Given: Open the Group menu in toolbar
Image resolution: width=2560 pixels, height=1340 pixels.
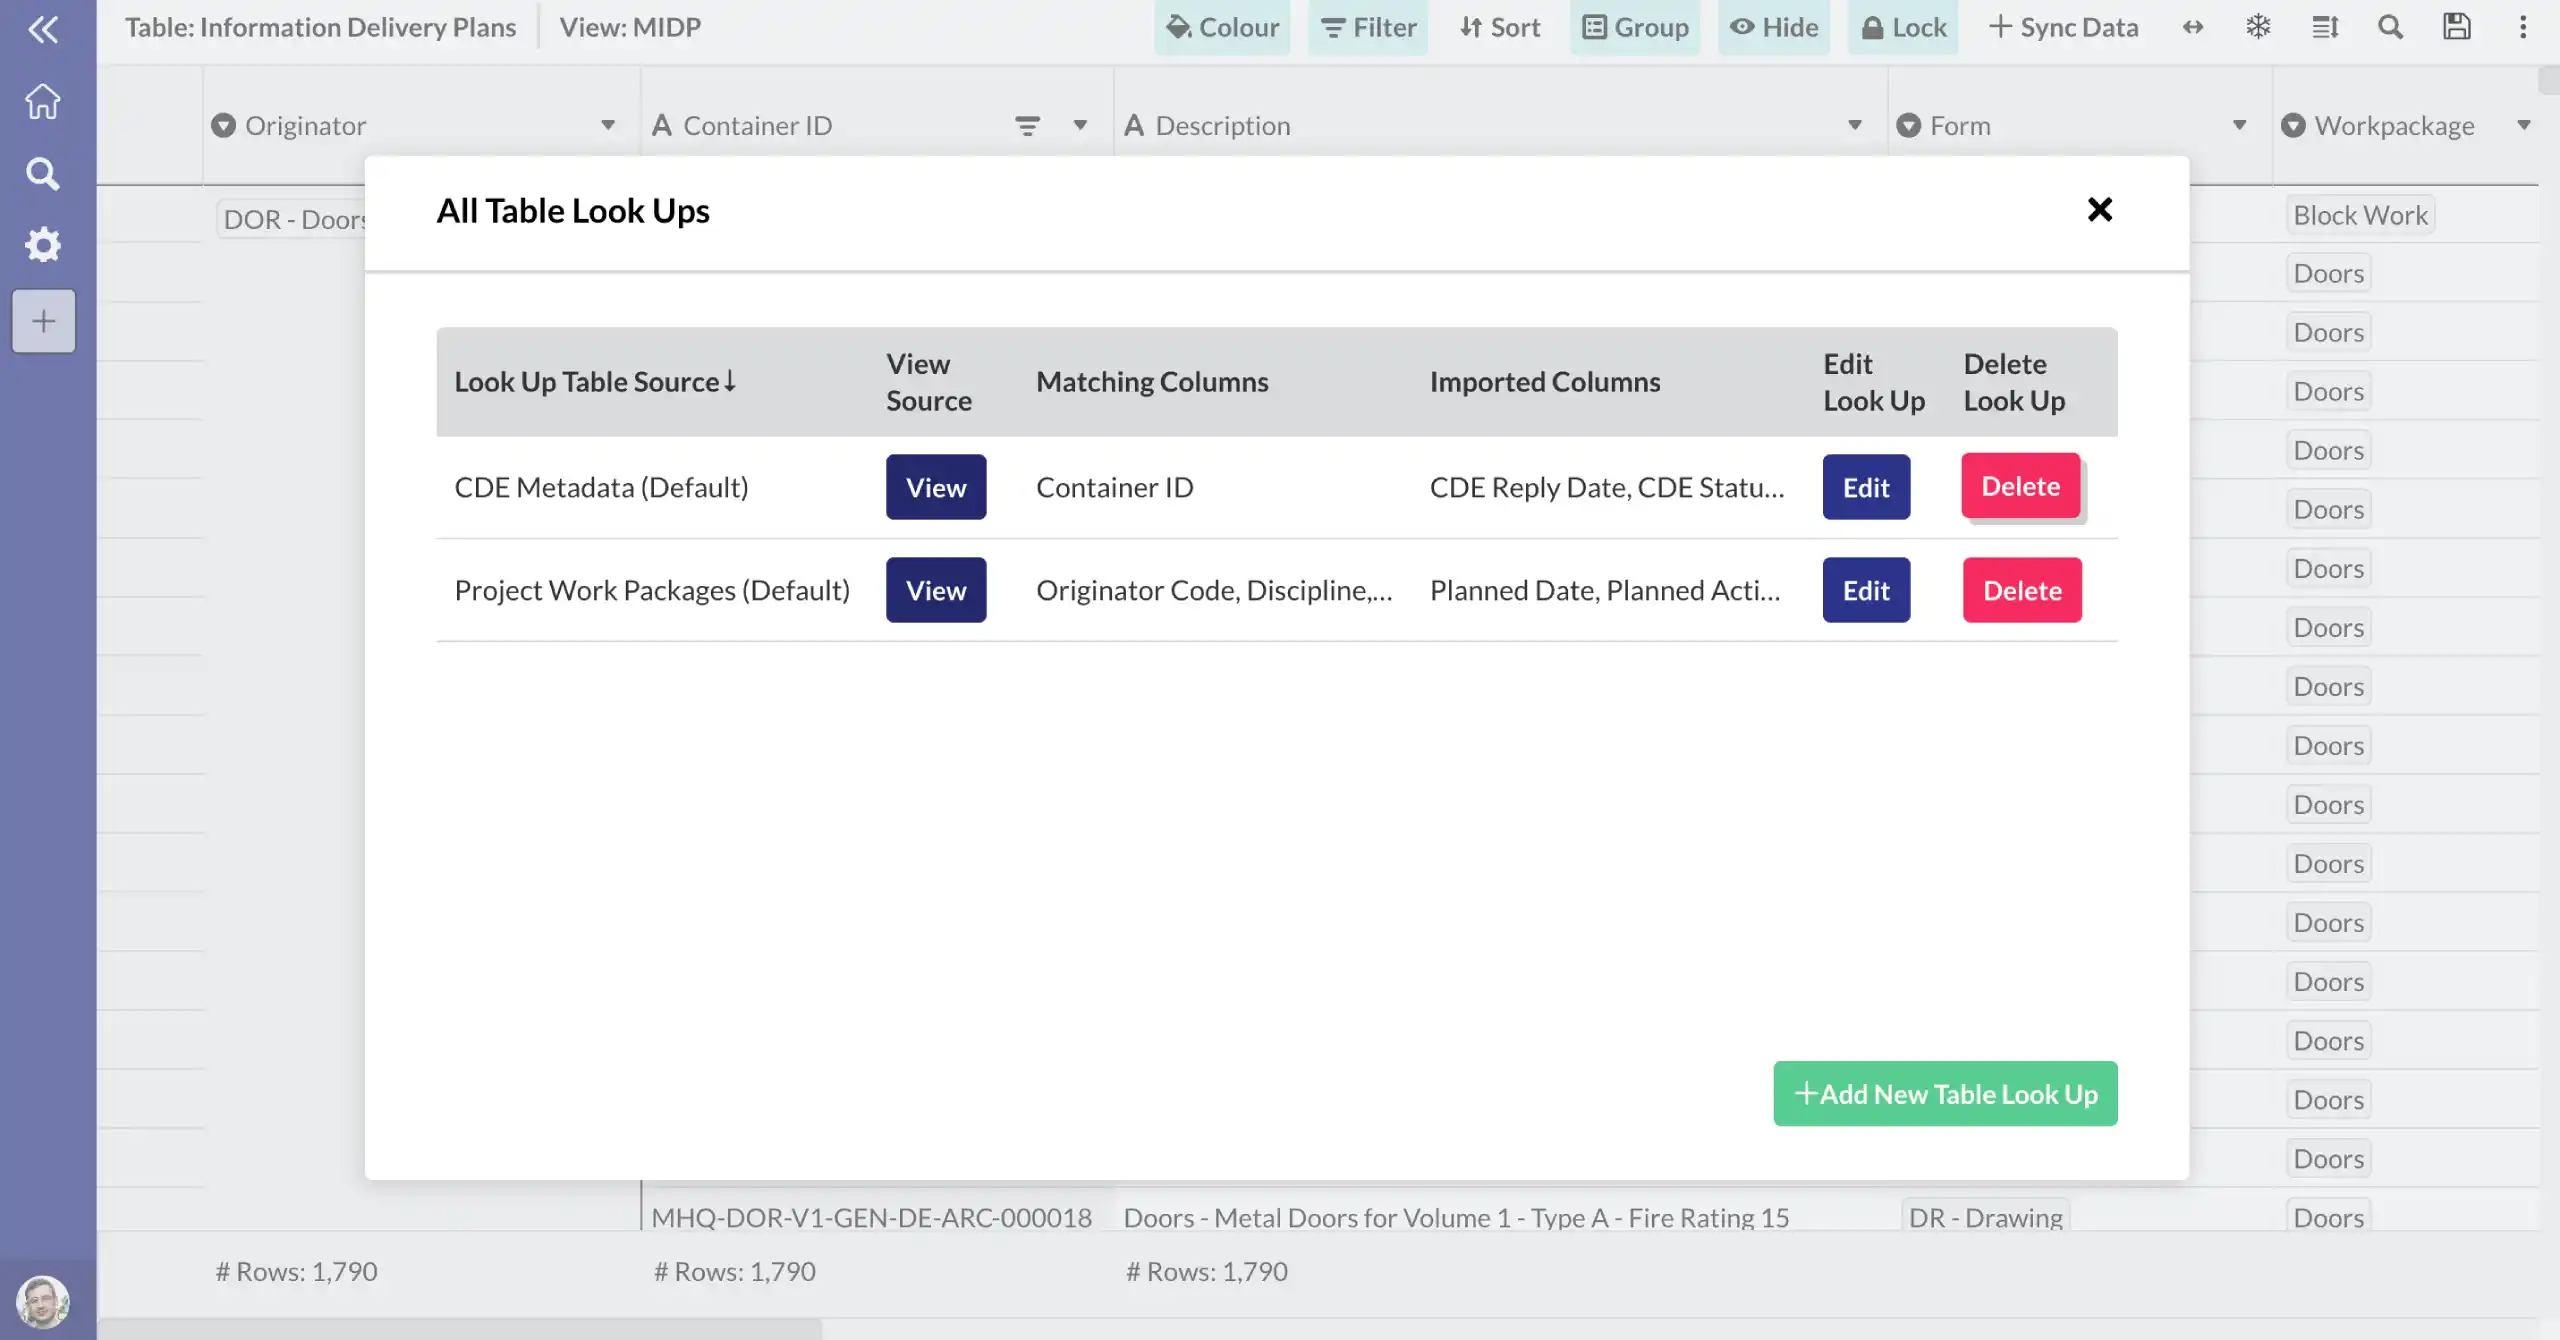Looking at the screenshot, I should (x=1635, y=27).
